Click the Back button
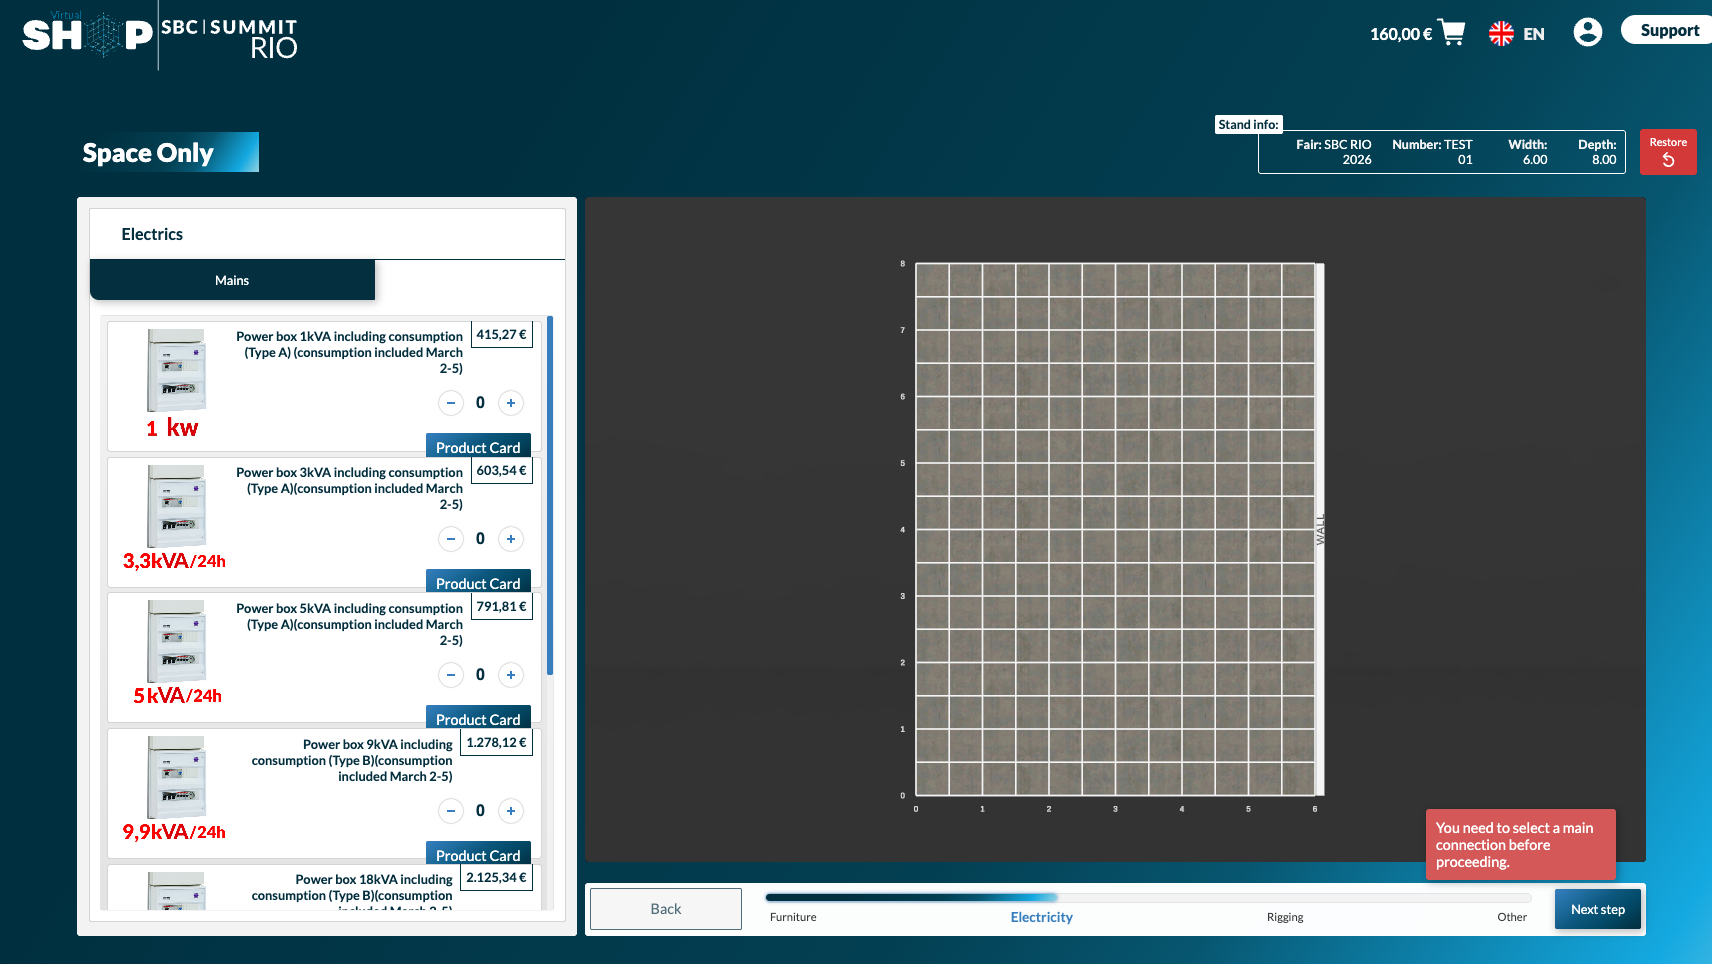The height and width of the screenshot is (964, 1712). (x=665, y=909)
